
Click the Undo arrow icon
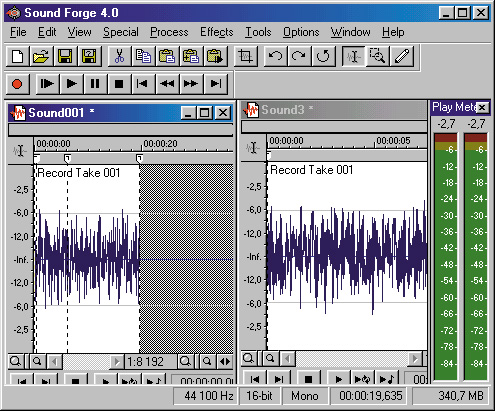(x=275, y=56)
